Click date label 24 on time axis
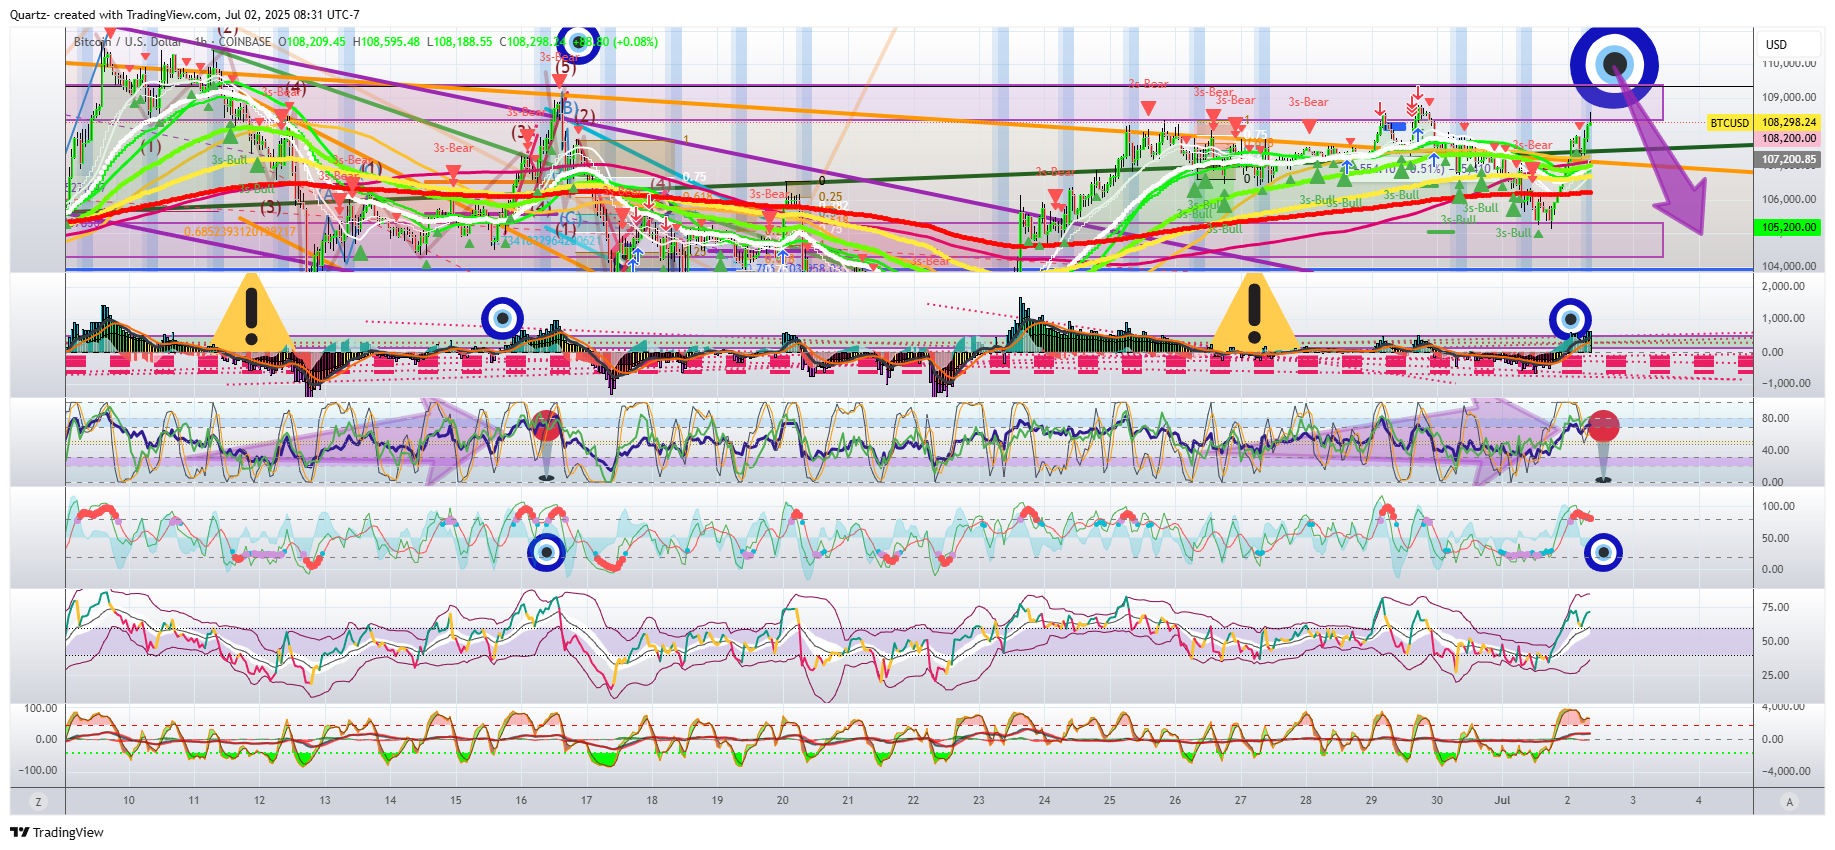Viewport: 1835px width, 850px height. click(x=1044, y=800)
